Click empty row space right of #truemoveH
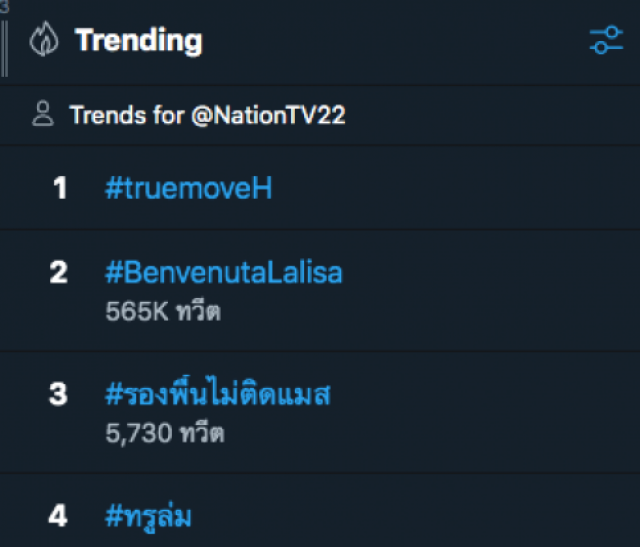Image resolution: width=640 pixels, height=547 pixels. tap(450, 188)
